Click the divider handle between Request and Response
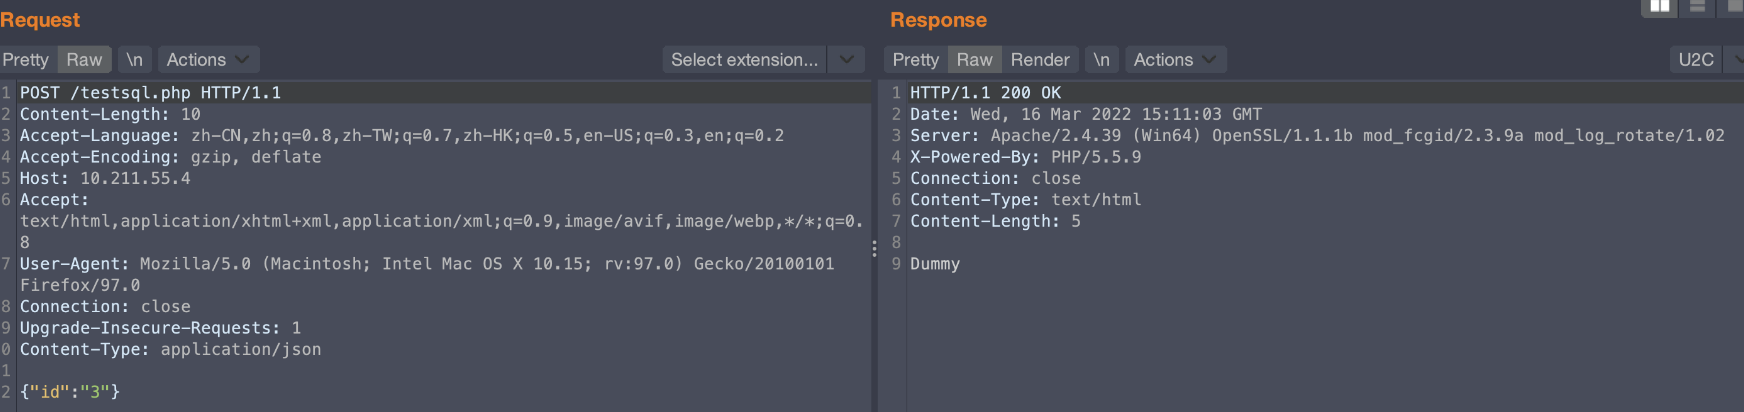 pos(874,248)
